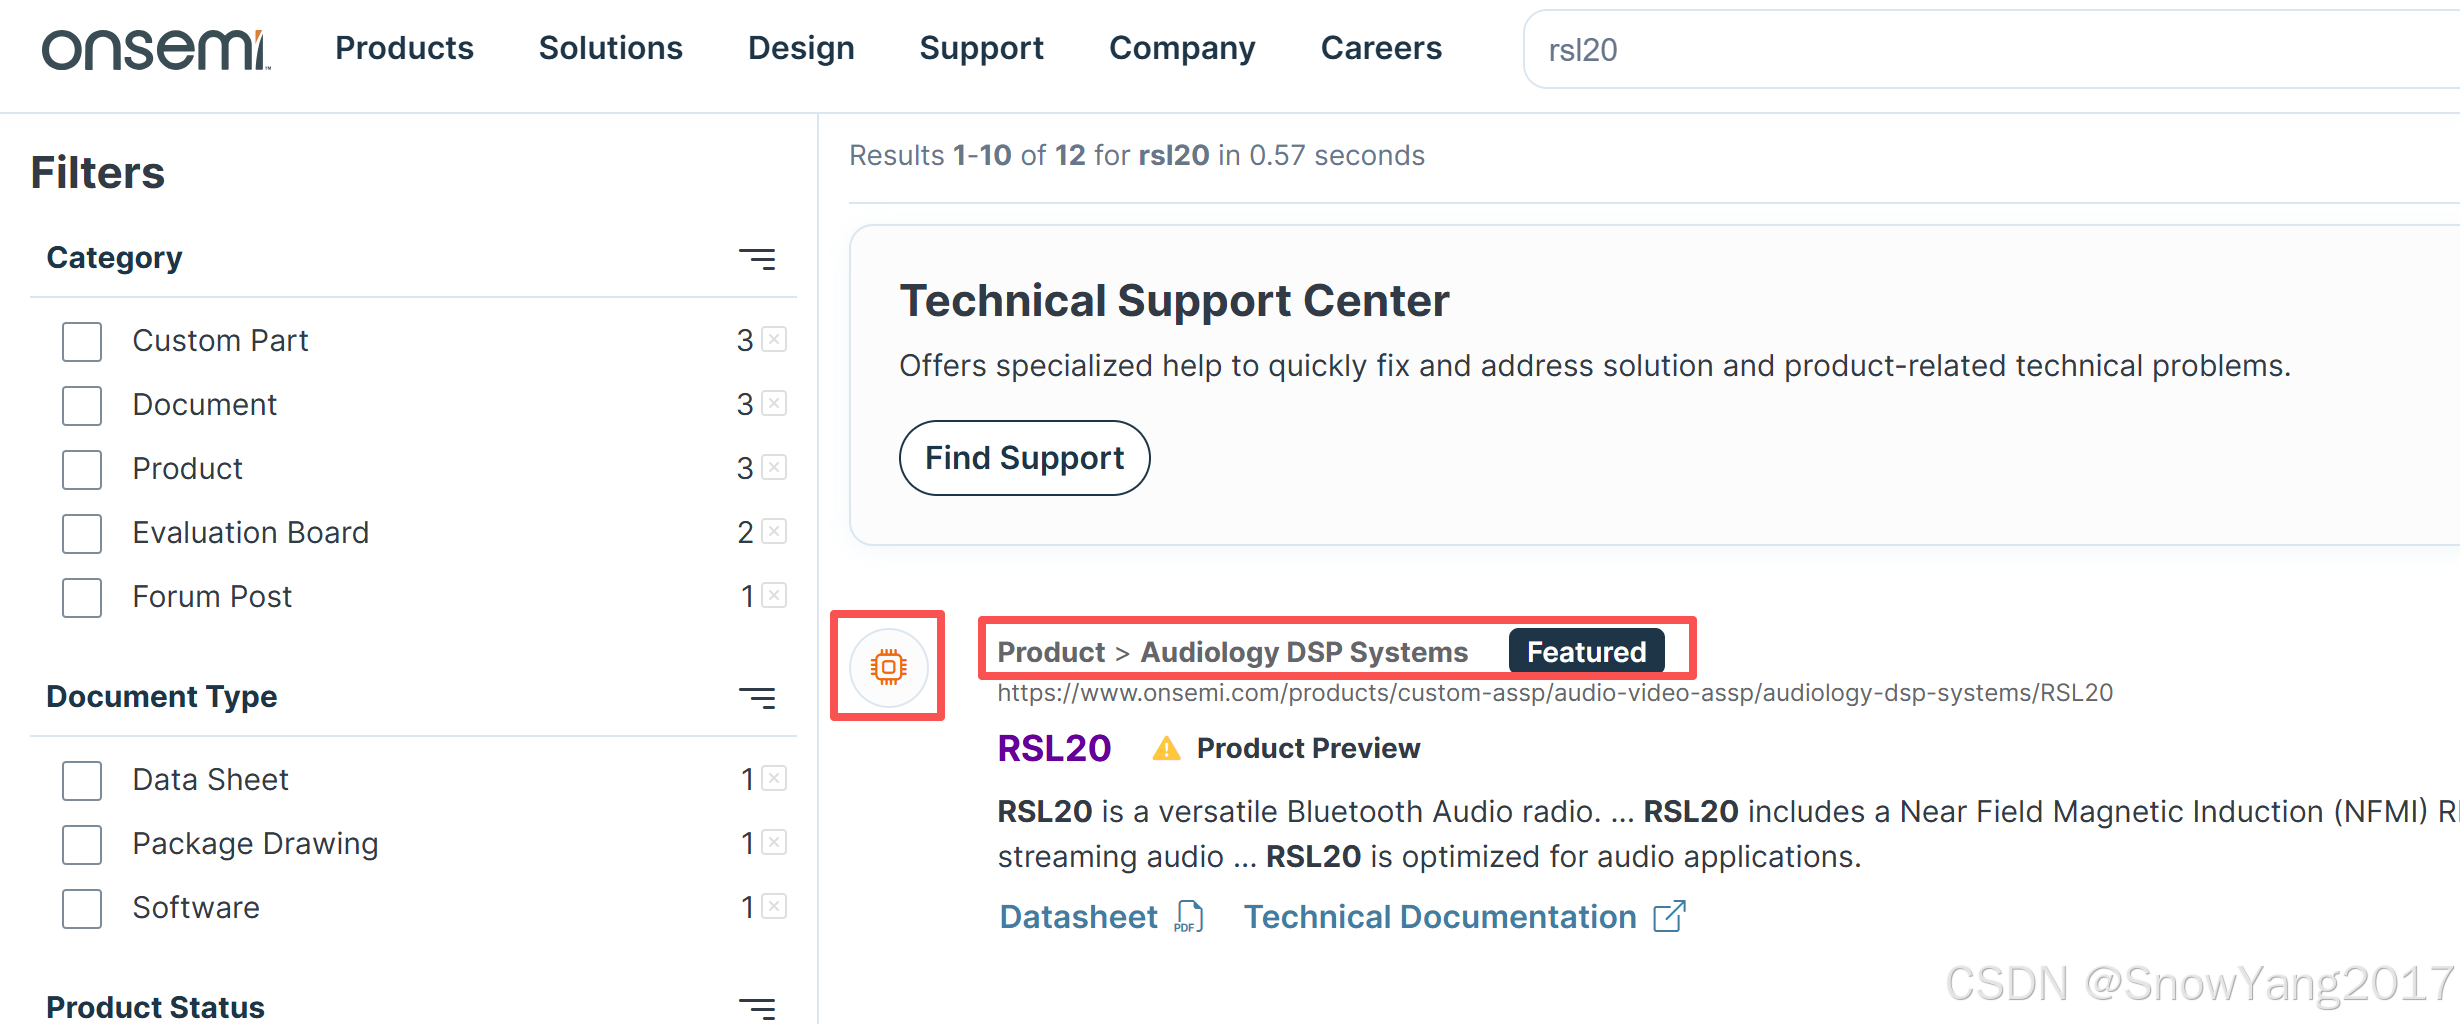This screenshot has height=1024, width=2460.
Task: Check the Custom Part checkbox
Action: 82,341
